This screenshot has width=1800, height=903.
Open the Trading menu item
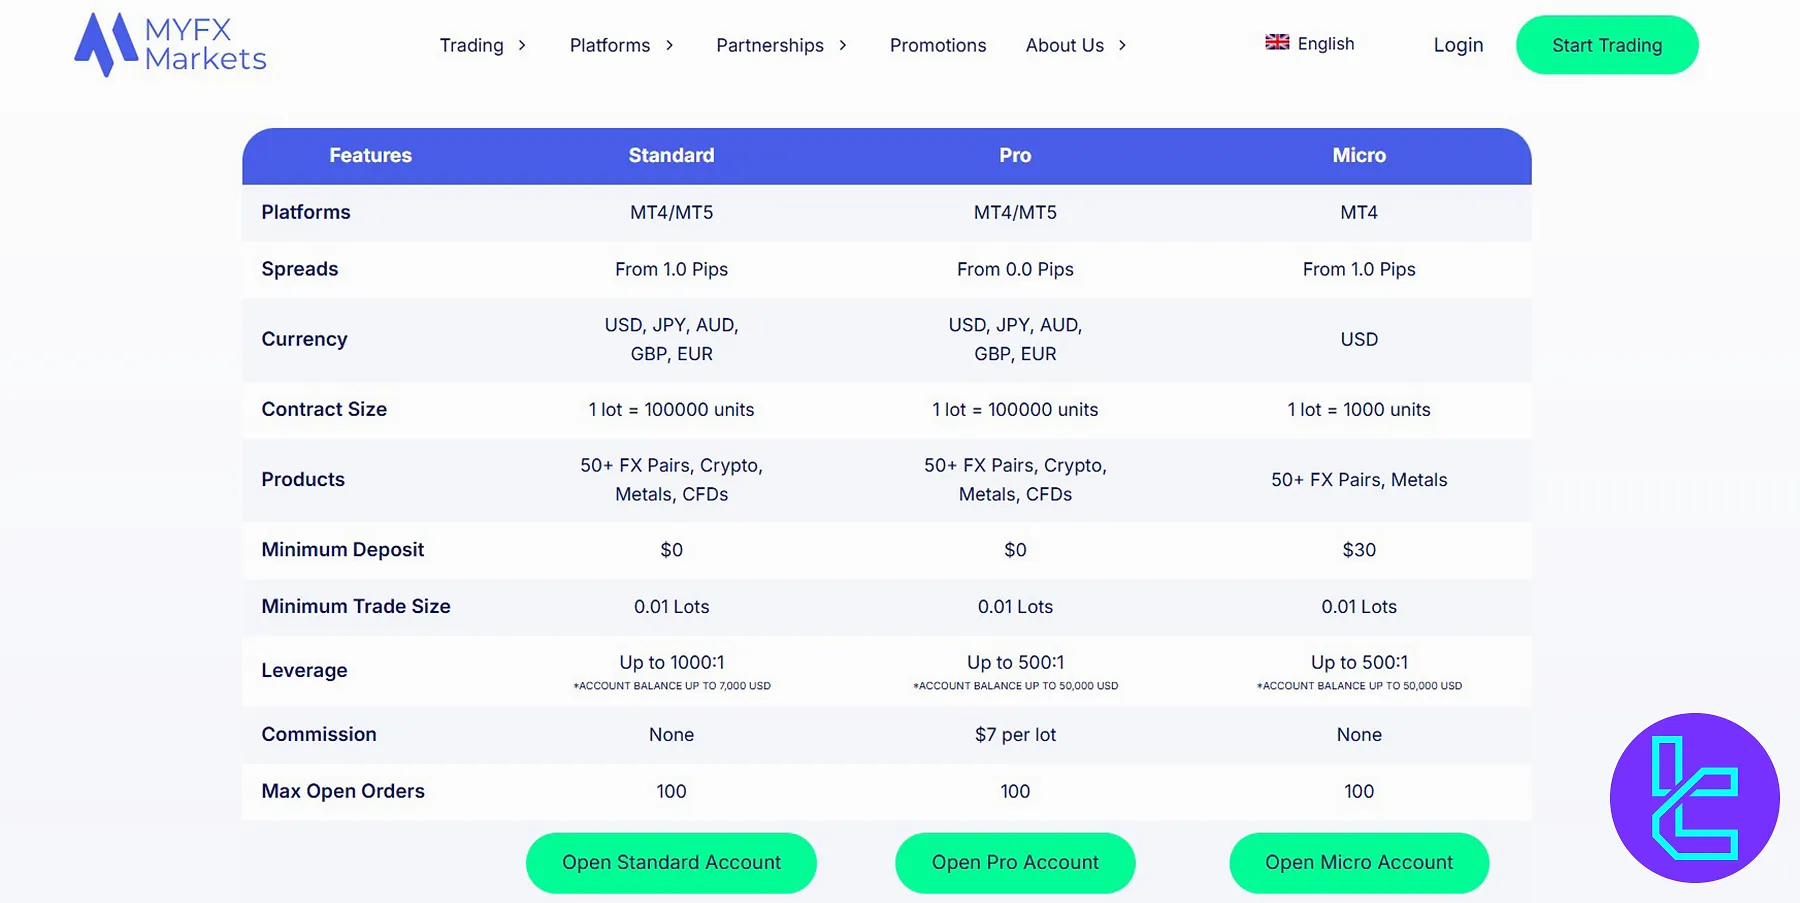[472, 45]
